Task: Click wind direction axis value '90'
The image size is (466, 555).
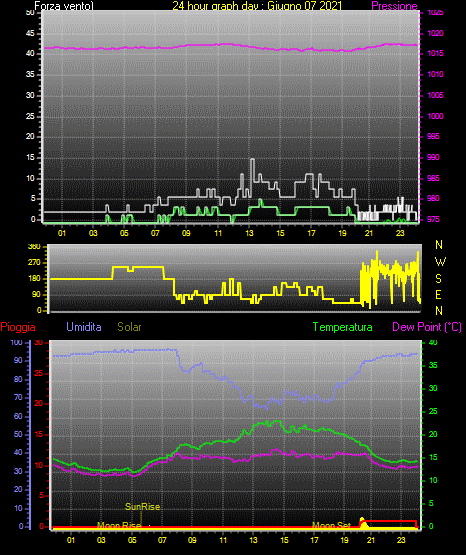Action: tap(36, 294)
